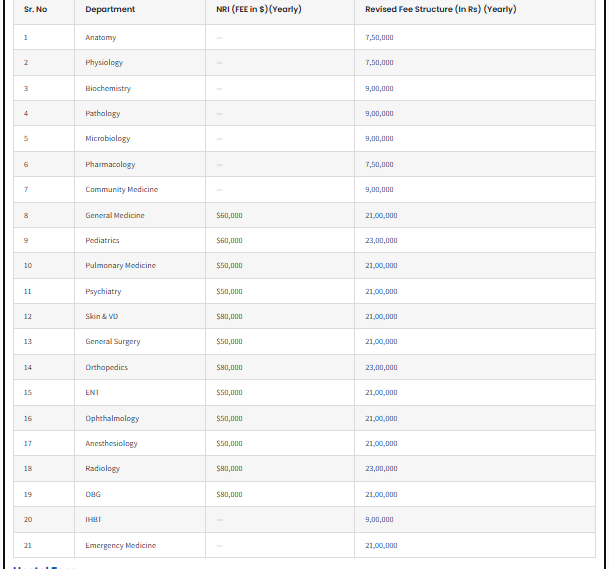Viewport: 609px width, 569px height.
Task: Select the Pulmonary Medicine department cell
Action: click(121, 265)
